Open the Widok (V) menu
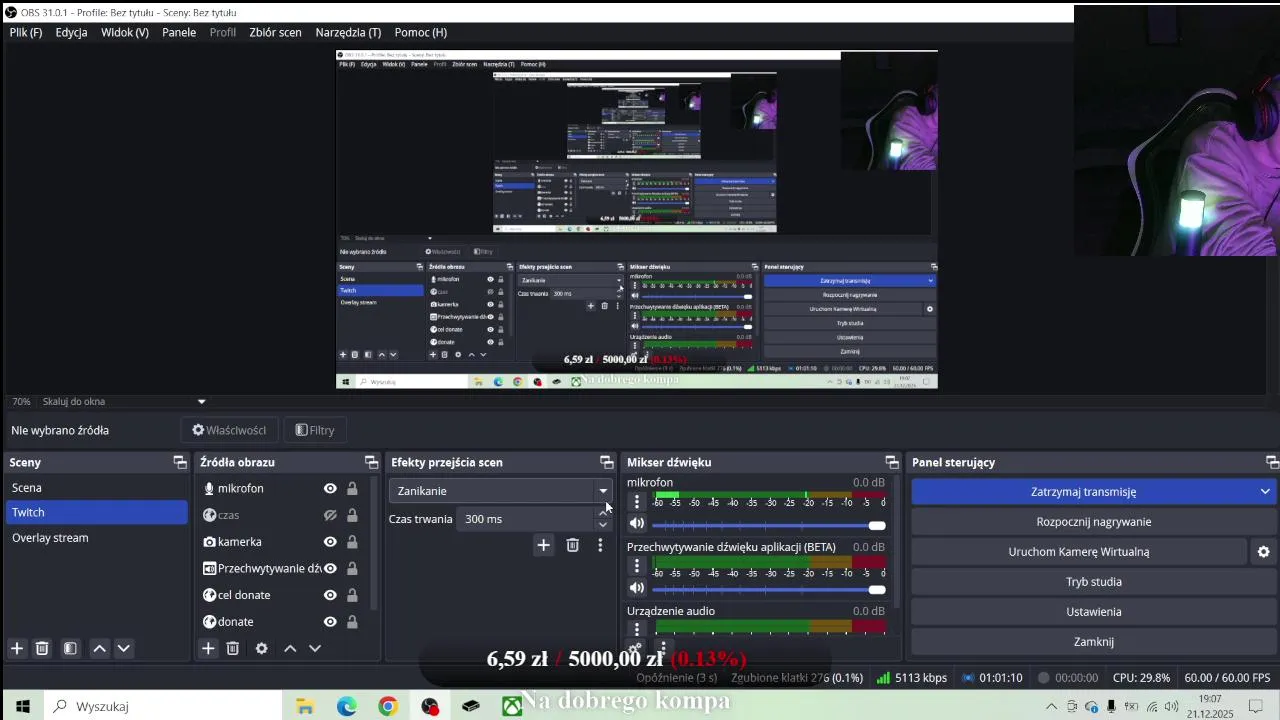The image size is (1280, 720). click(x=125, y=32)
